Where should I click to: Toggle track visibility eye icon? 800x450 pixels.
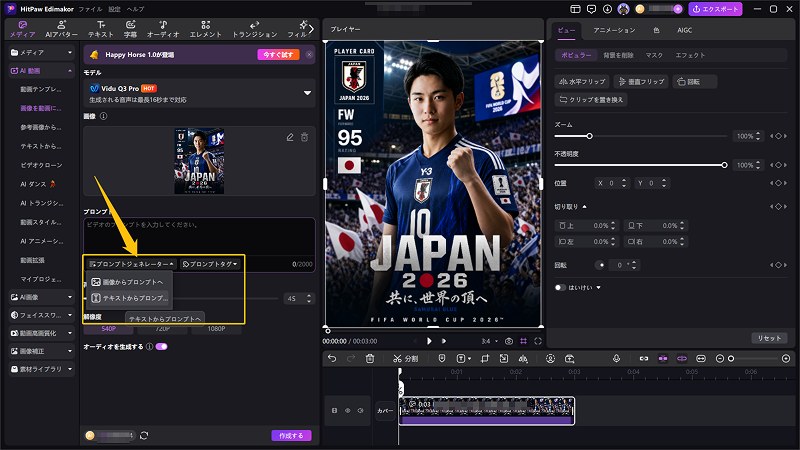click(x=347, y=410)
